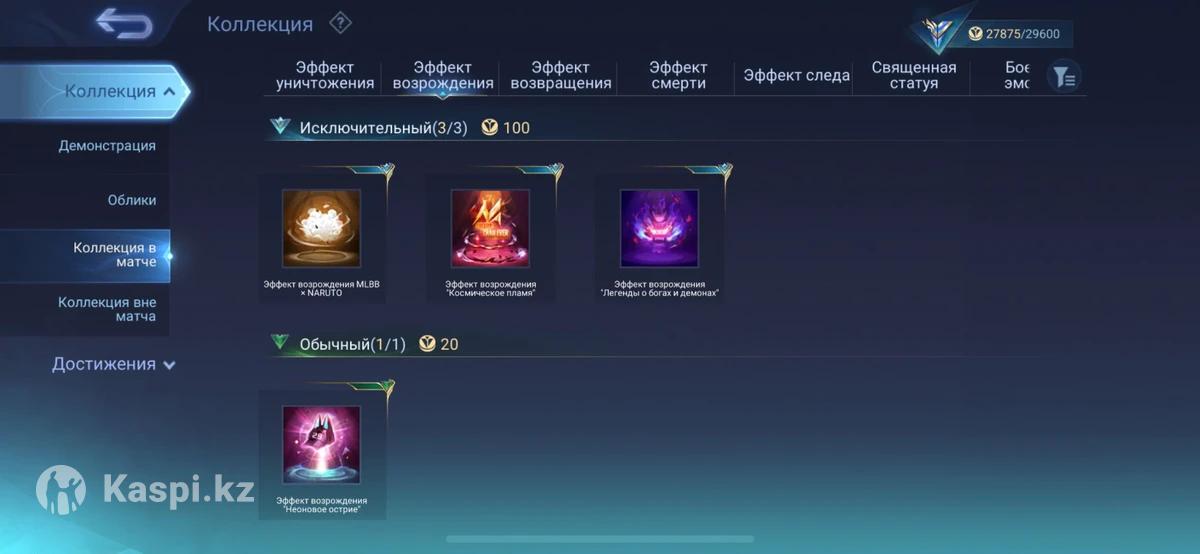Collapse the Исключительный(3/3) group
The height and width of the screenshot is (554, 1200).
click(x=279, y=127)
